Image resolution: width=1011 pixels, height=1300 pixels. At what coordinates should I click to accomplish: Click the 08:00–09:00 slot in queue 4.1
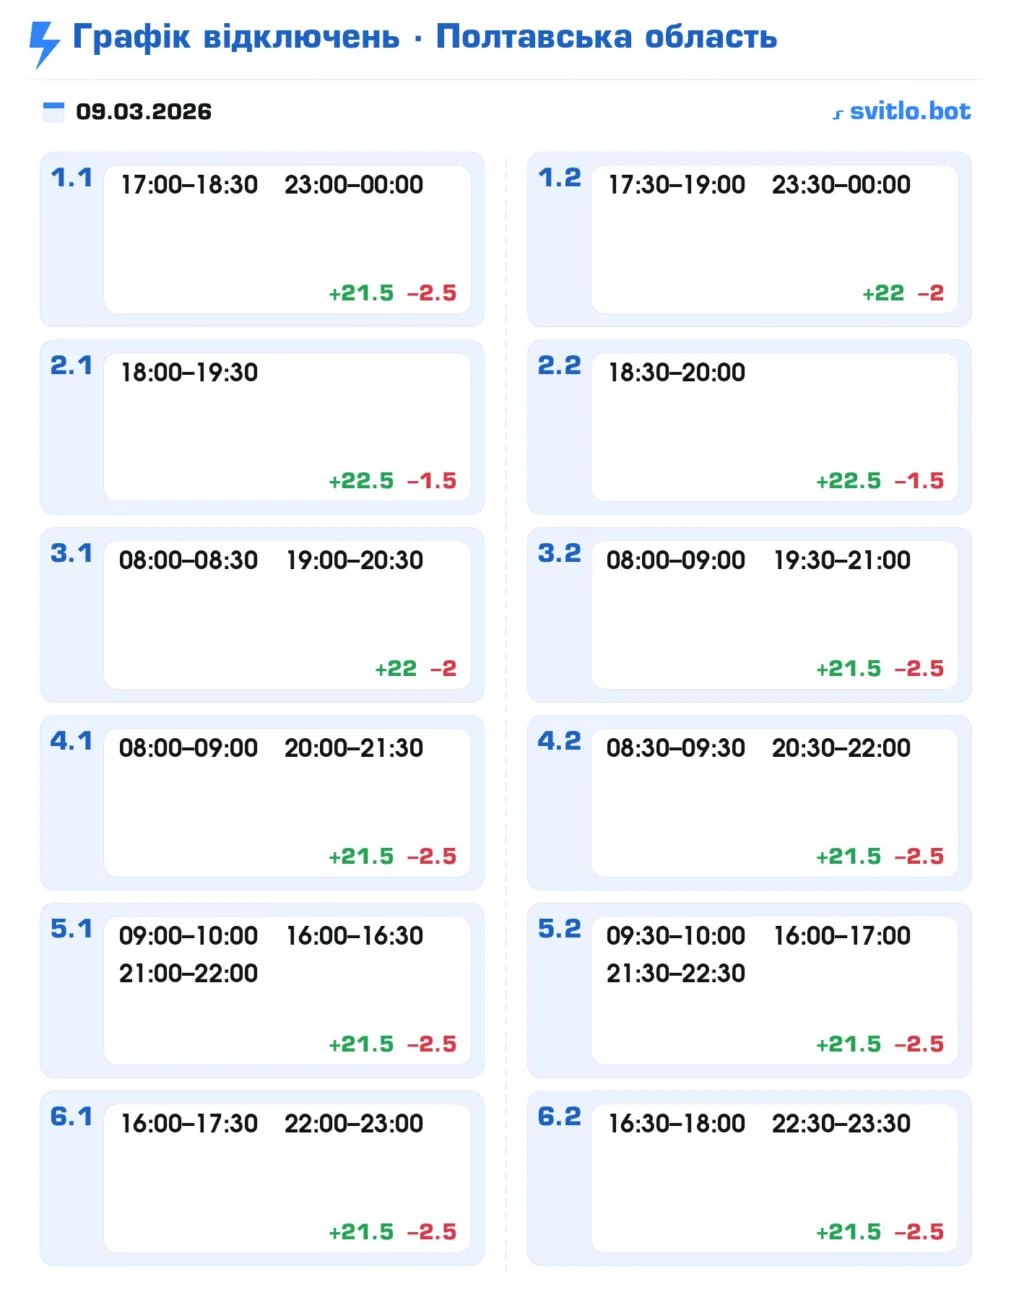click(x=188, y=748)
